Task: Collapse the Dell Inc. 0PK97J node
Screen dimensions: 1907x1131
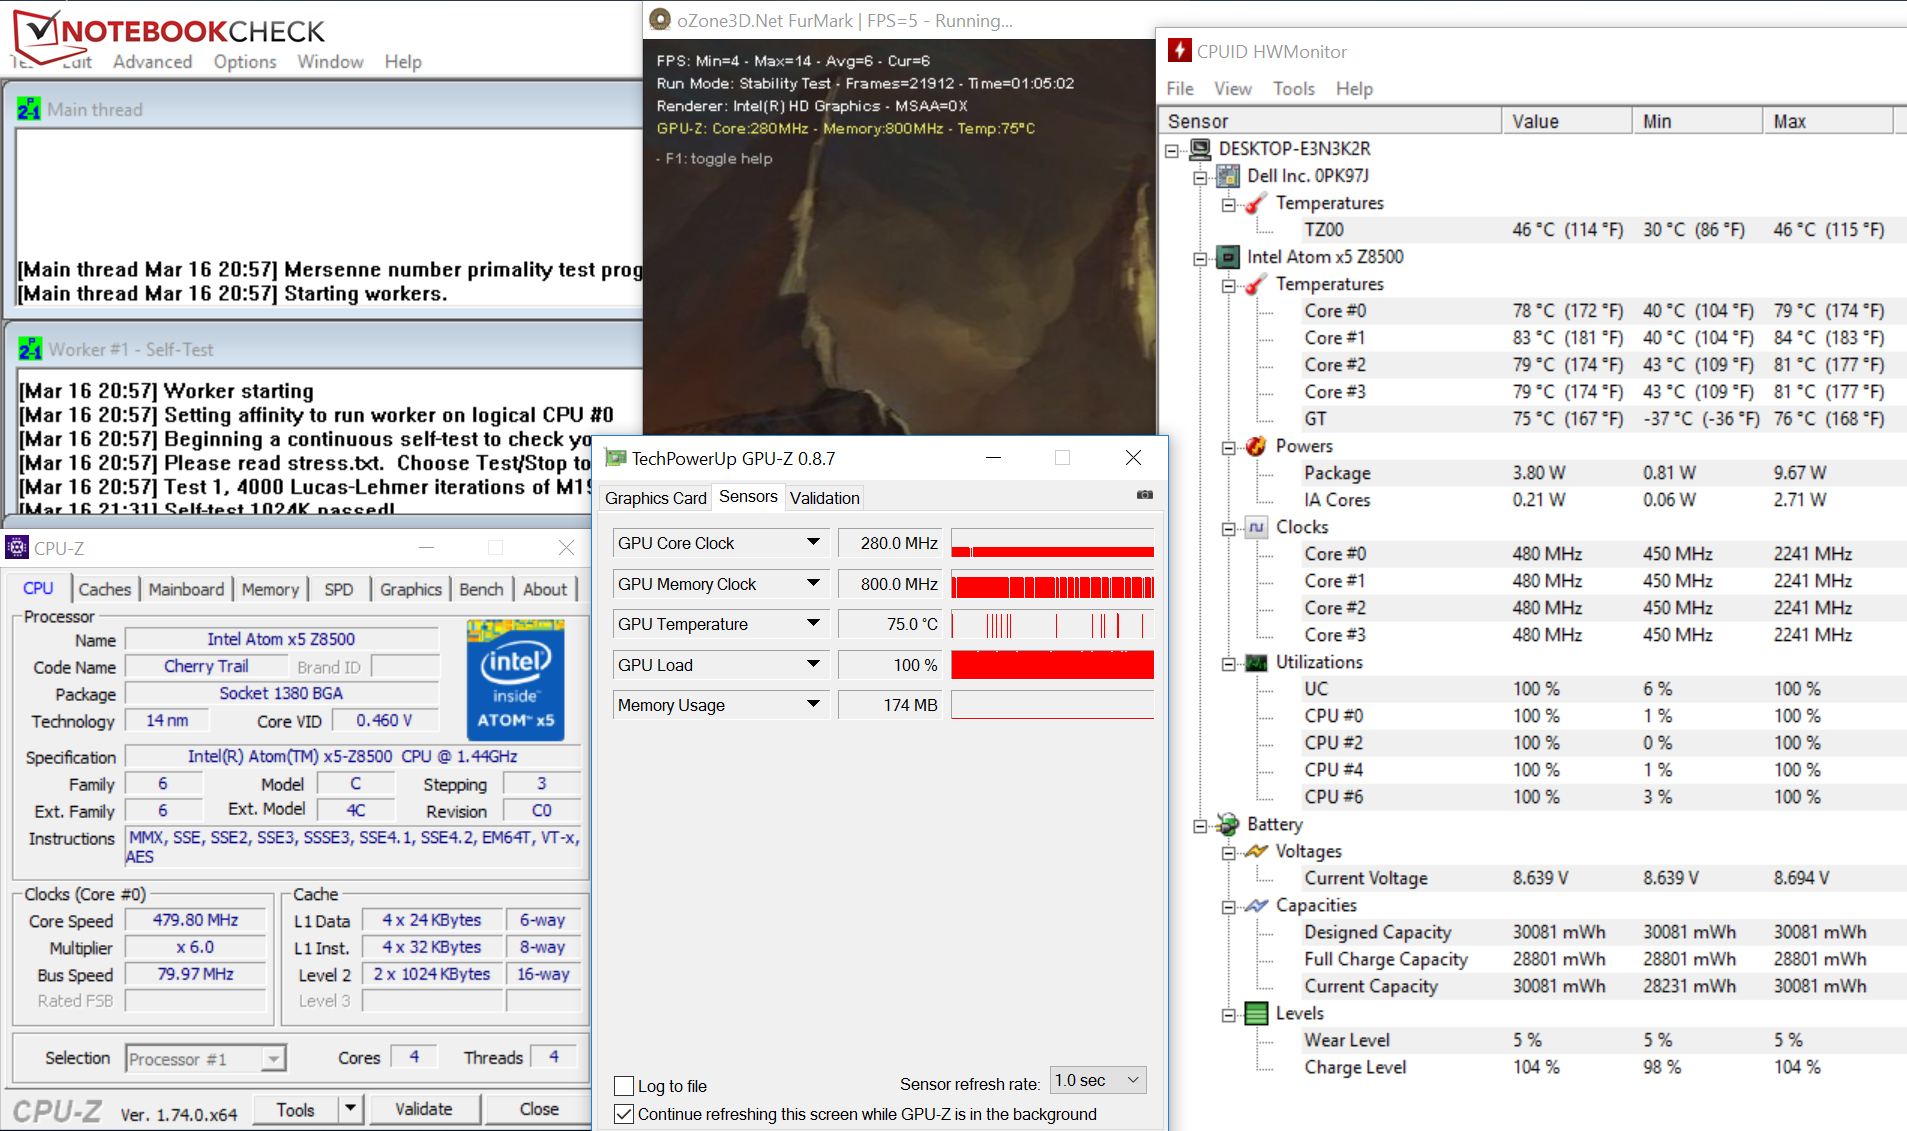Action: coord(1200,178)
